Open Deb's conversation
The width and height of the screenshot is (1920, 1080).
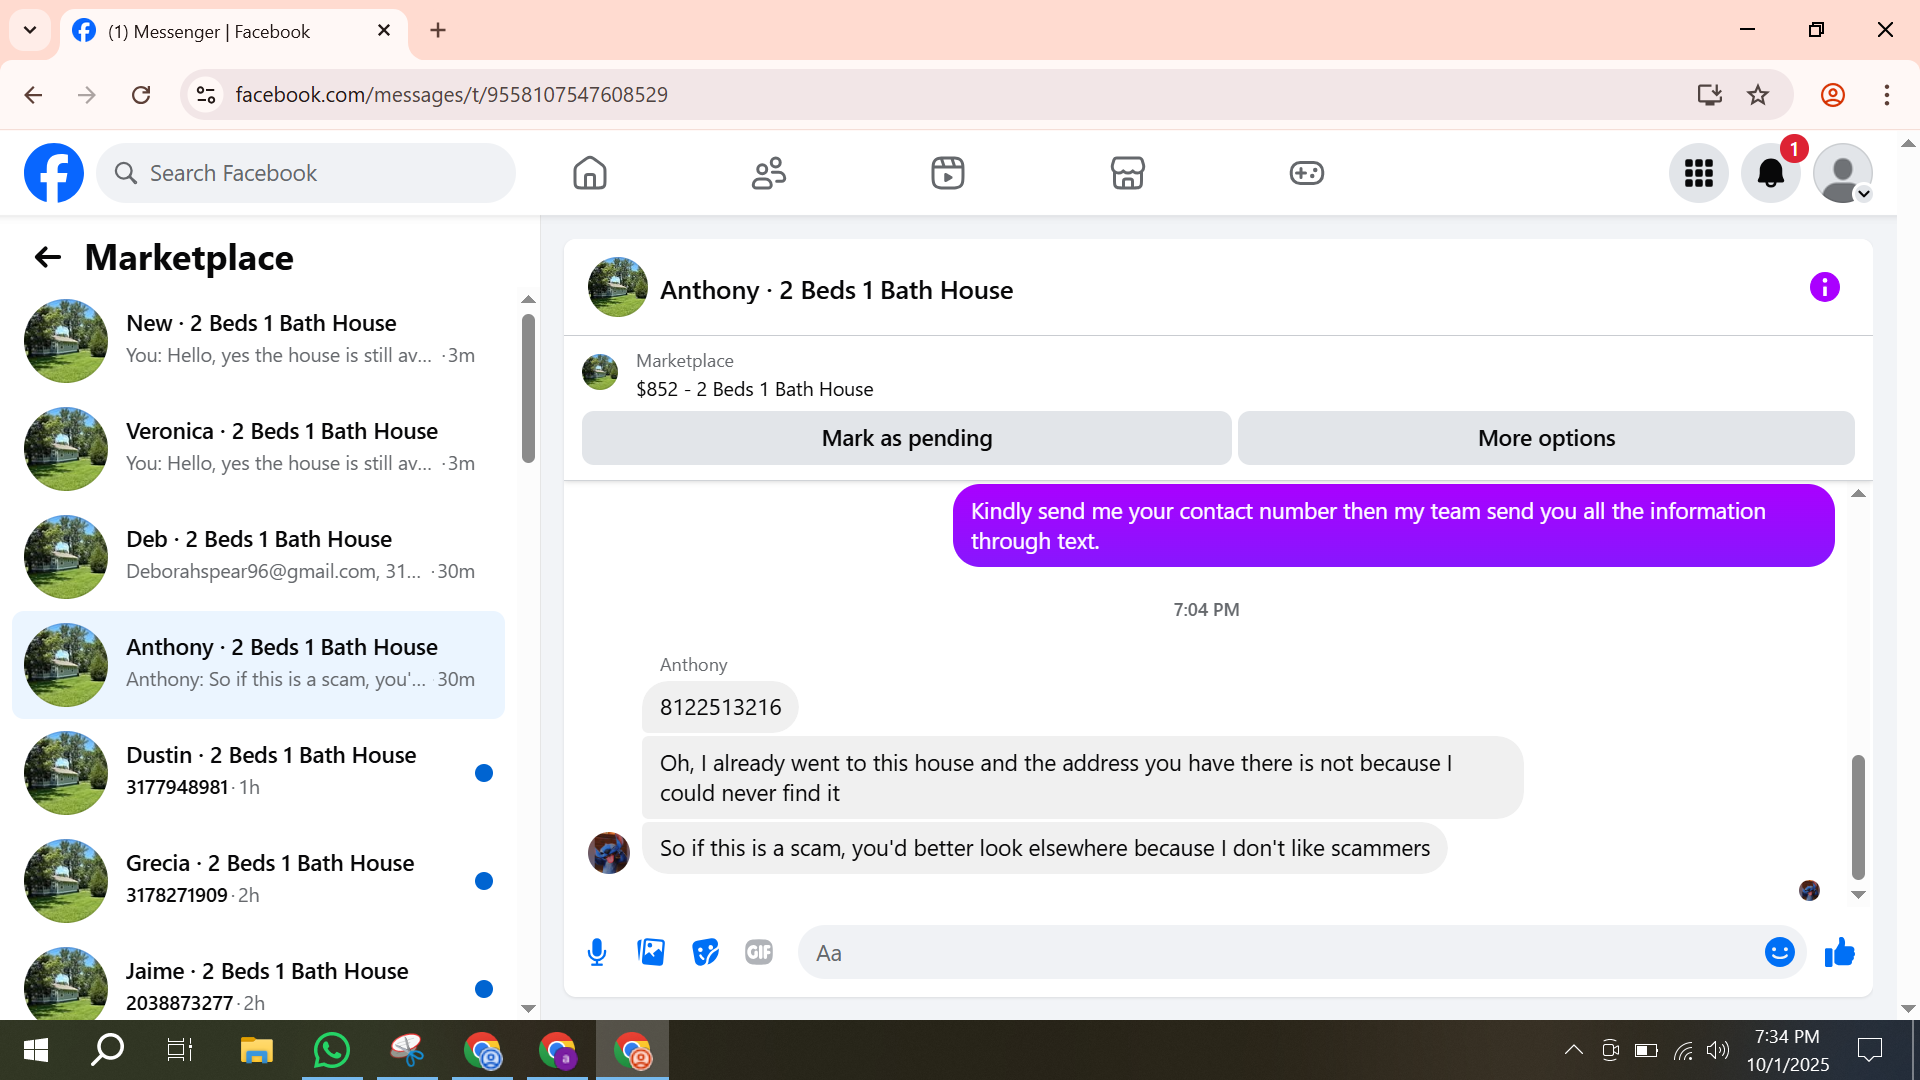point(258,557)
